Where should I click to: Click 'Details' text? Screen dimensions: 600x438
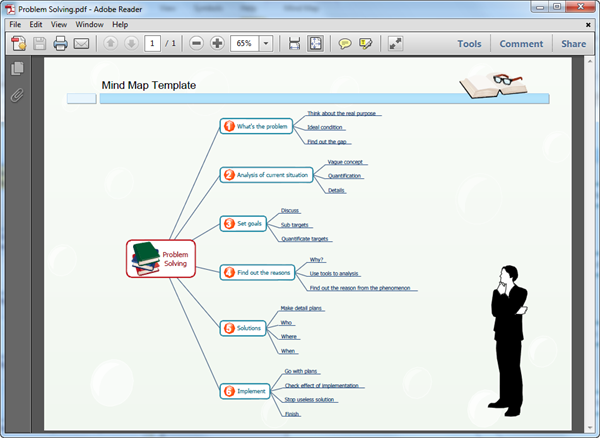[x=336, y=190]
